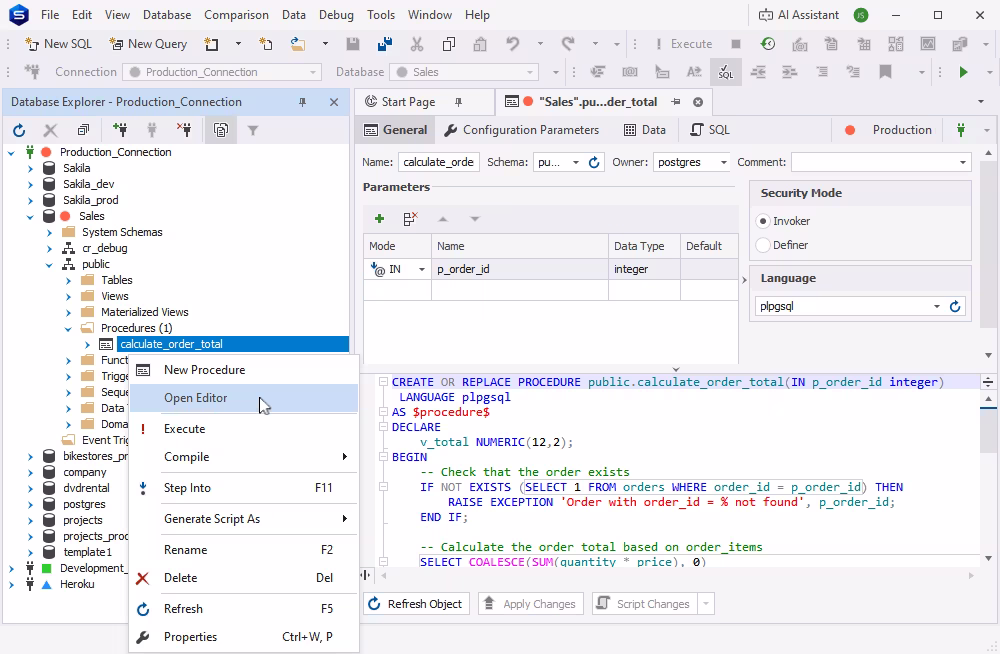Refresh the Database Explorer tree
This screenshot has height=654, width=1000.
click(x=19, y=131)
